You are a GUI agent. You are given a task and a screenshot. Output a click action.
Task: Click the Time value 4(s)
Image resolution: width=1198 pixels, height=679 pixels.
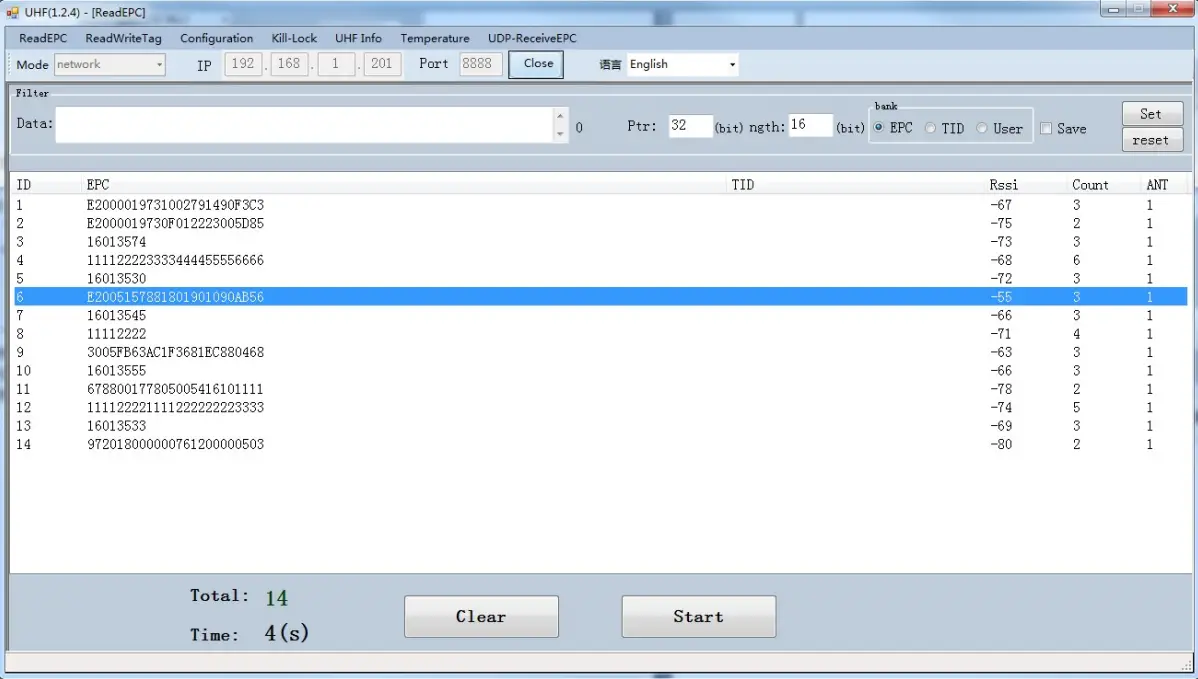(287, 633)
